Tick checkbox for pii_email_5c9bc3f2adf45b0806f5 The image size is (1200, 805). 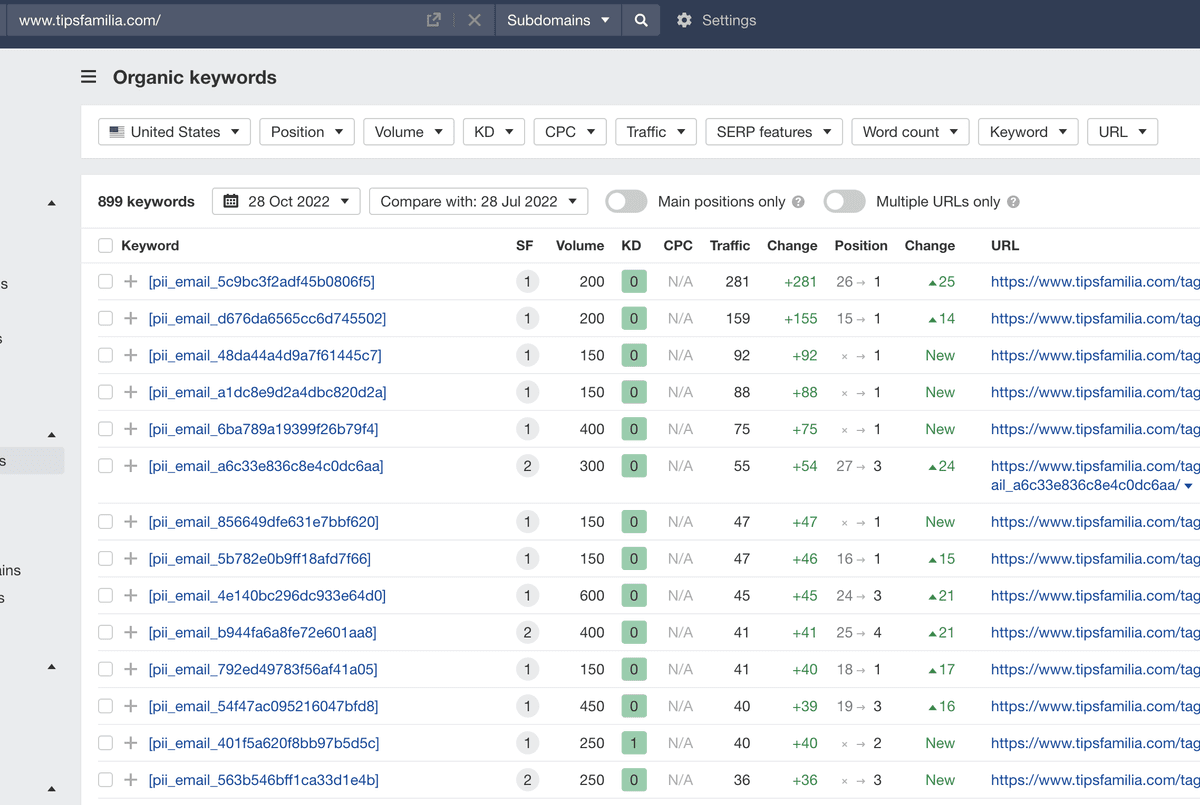point(106,282)
